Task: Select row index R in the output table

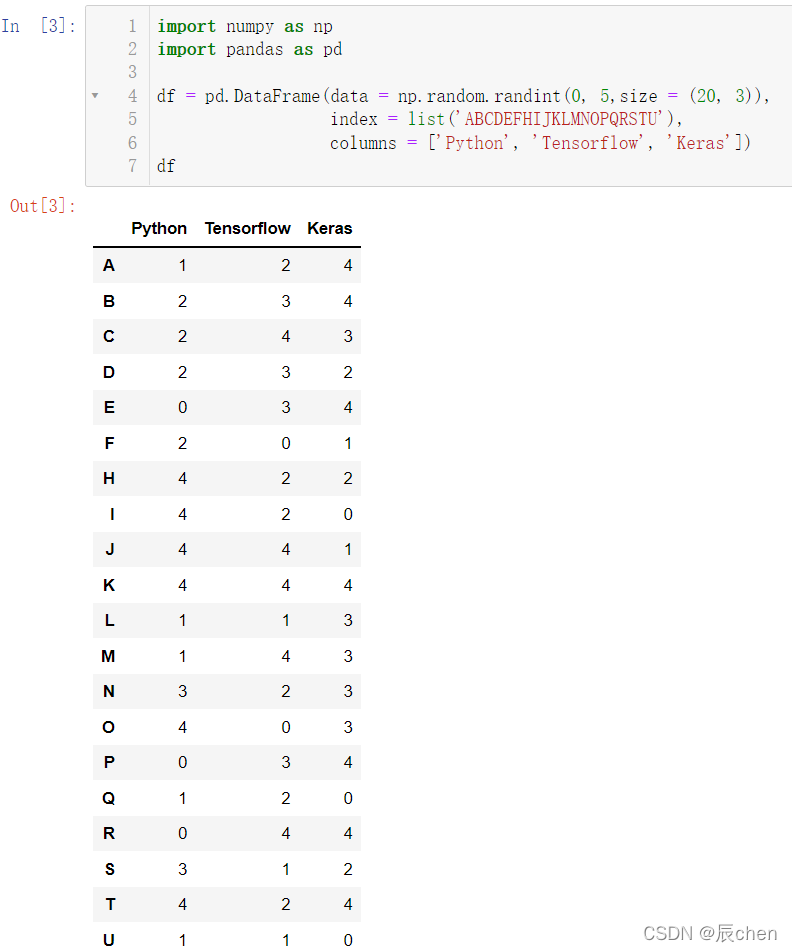Action: coord(109,834)
